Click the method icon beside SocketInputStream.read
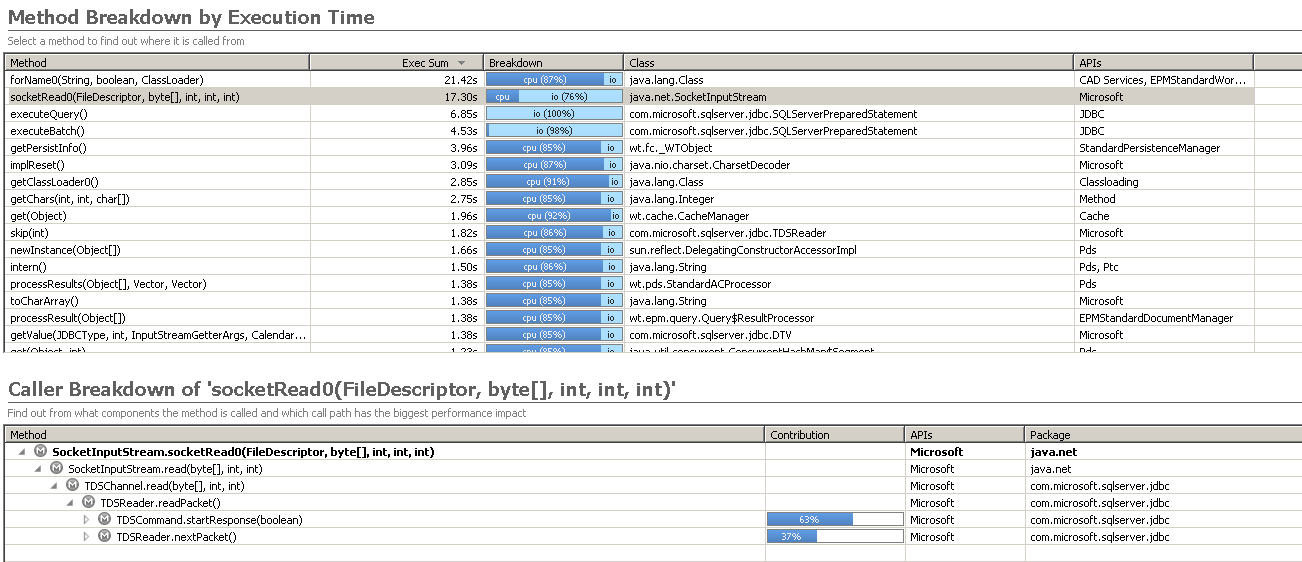This screenshot has height=562, width=1302. coord(56,469)
